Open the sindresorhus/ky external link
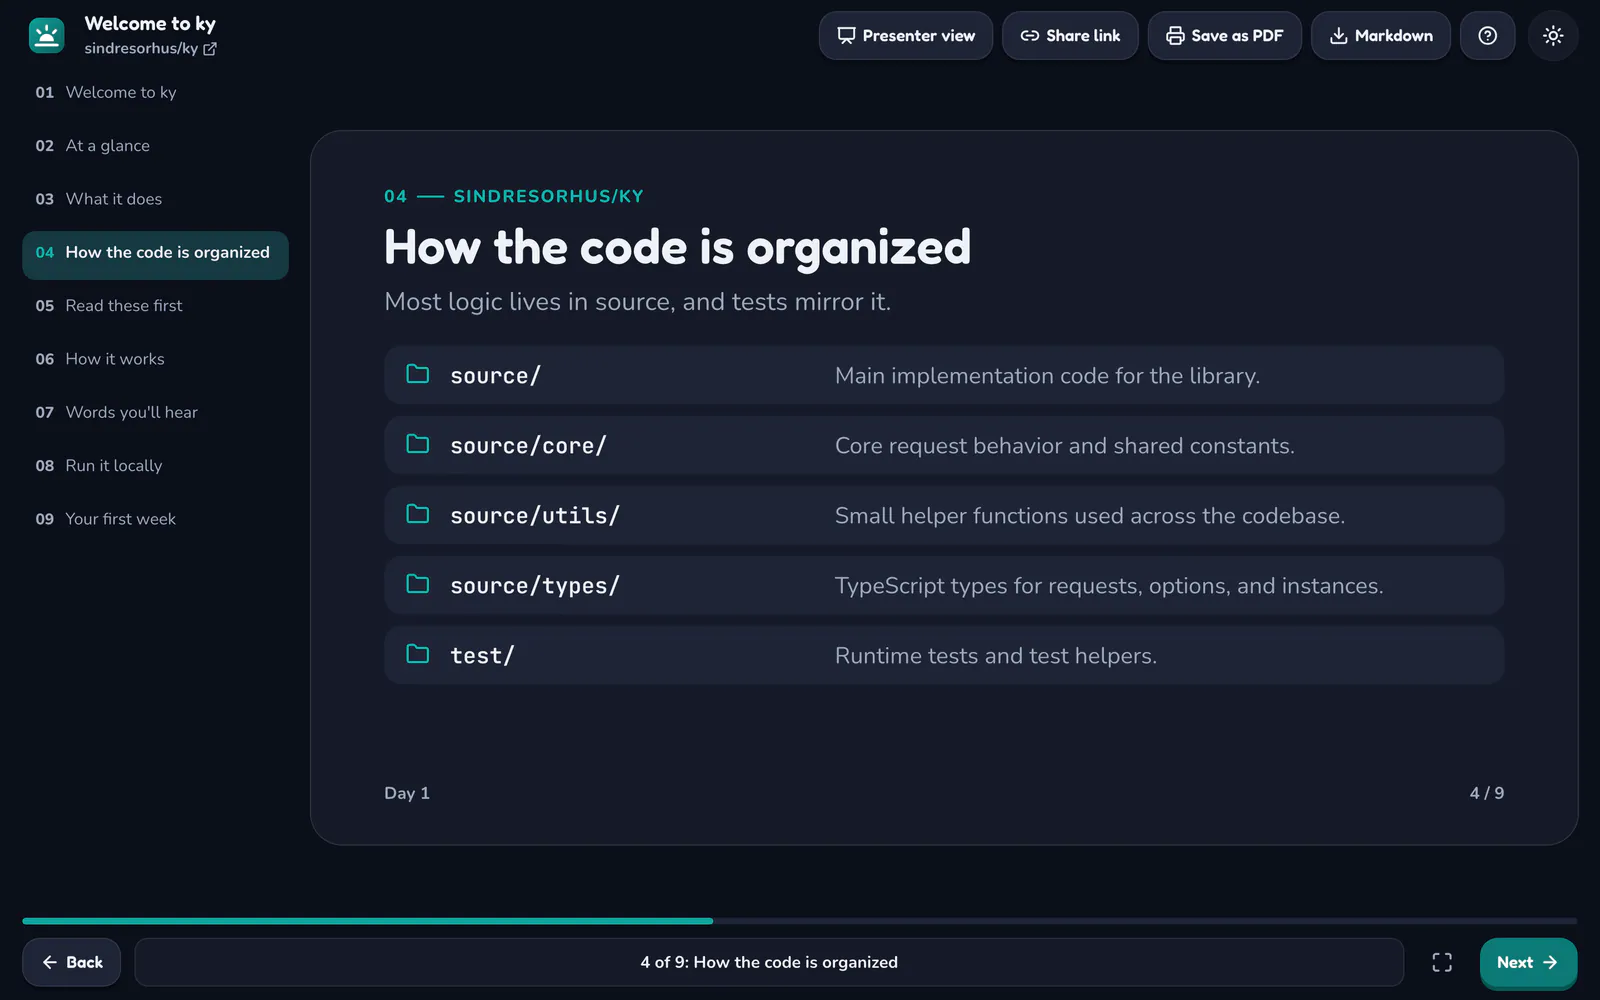Viewport: 1600px width, 1000px height. 150,48
